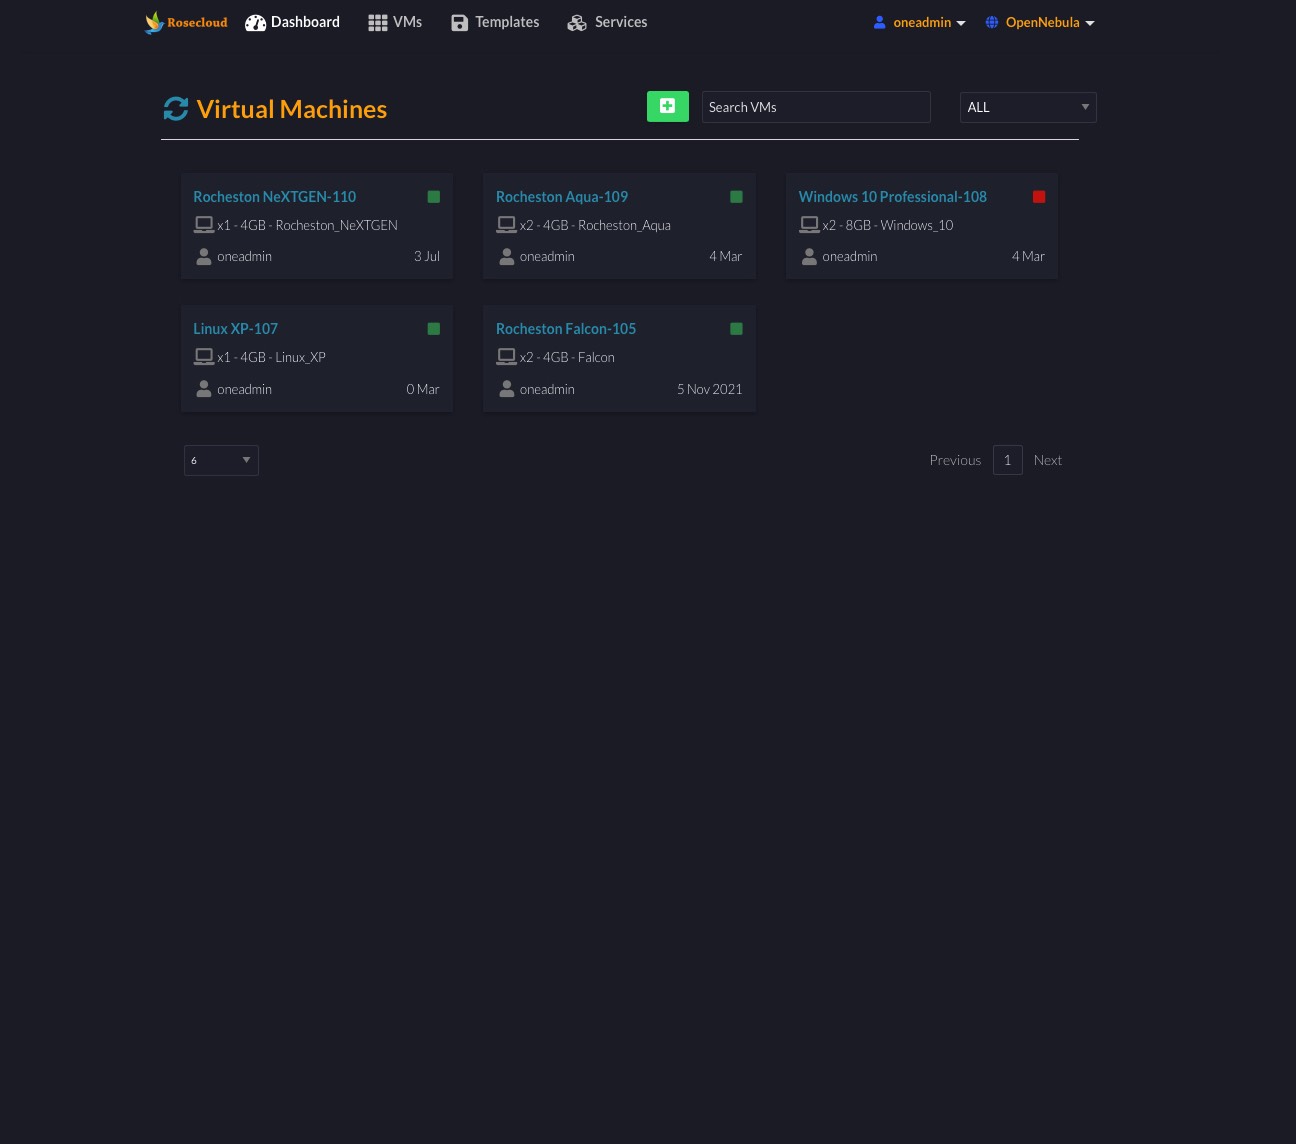The width and height of the screenshot is (1296, 1144).
Task: Go to the Next page
Action: [1048, 460]
